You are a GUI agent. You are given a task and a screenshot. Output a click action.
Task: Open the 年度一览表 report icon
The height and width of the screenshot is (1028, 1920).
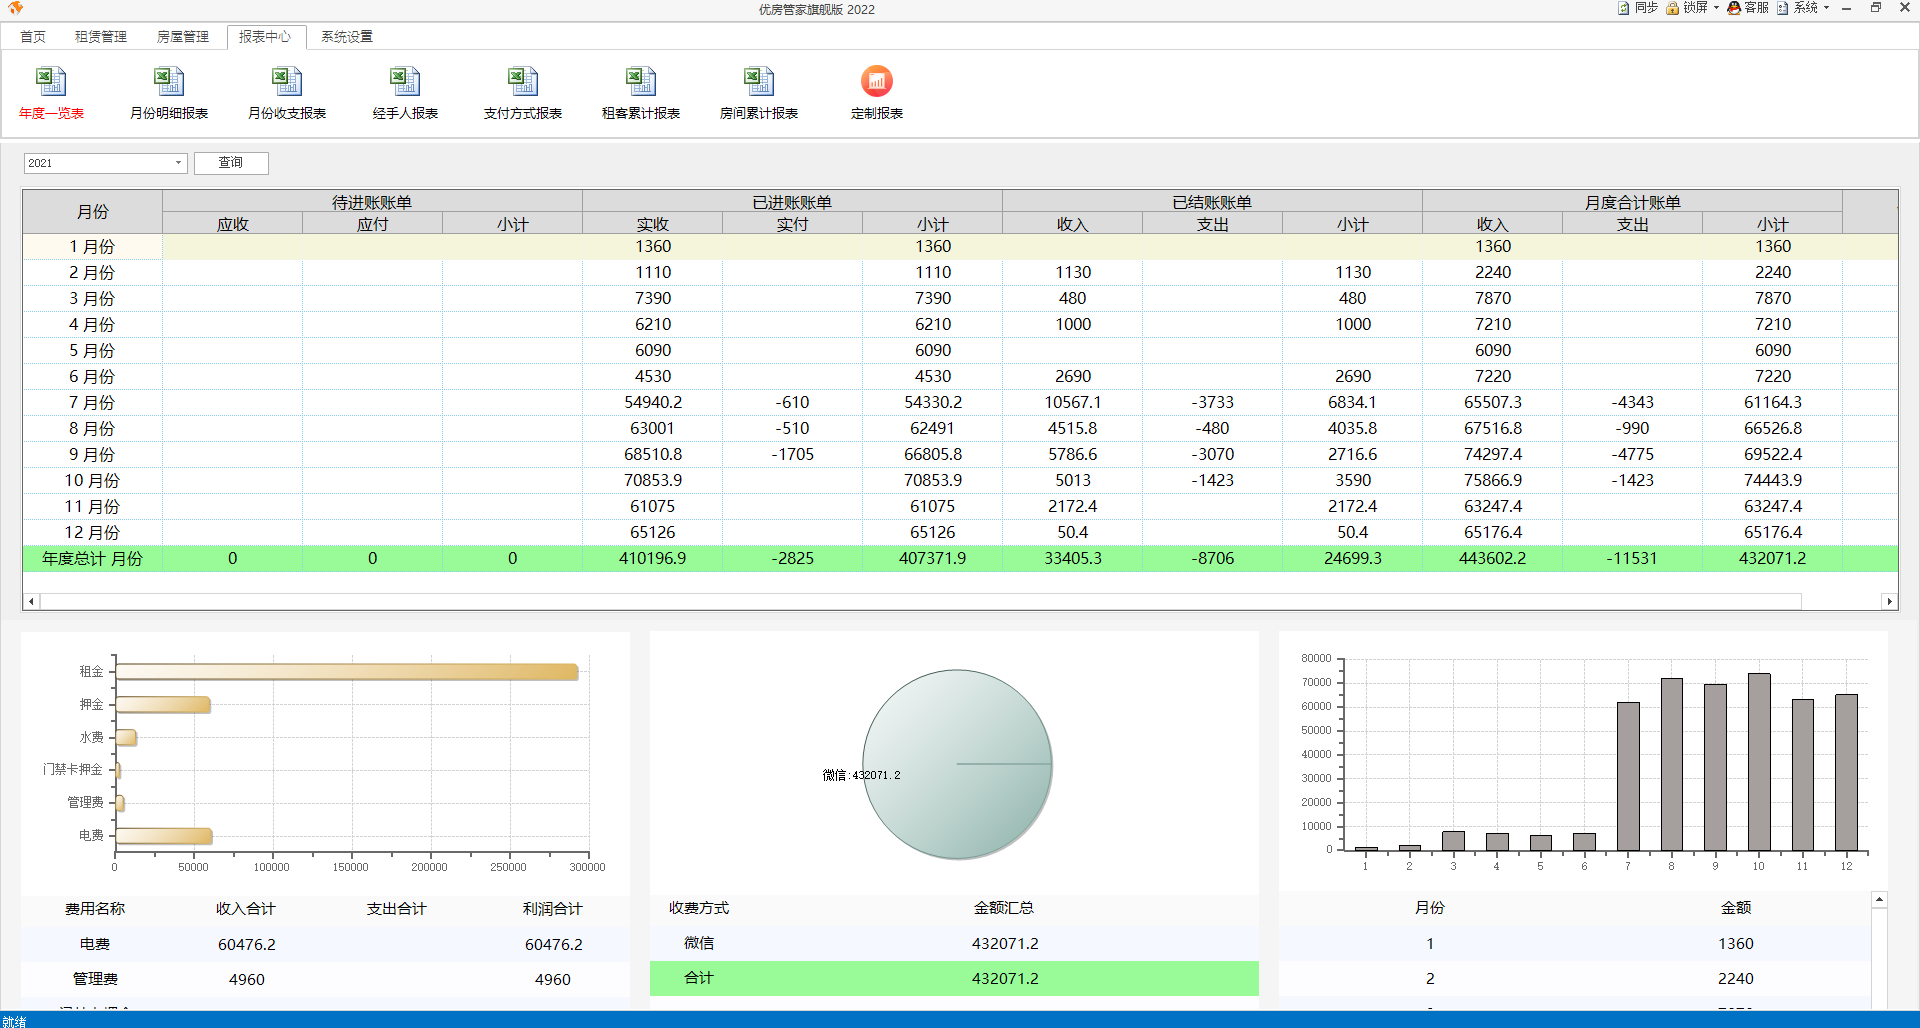pyautogui.click(x=51, y=82)
